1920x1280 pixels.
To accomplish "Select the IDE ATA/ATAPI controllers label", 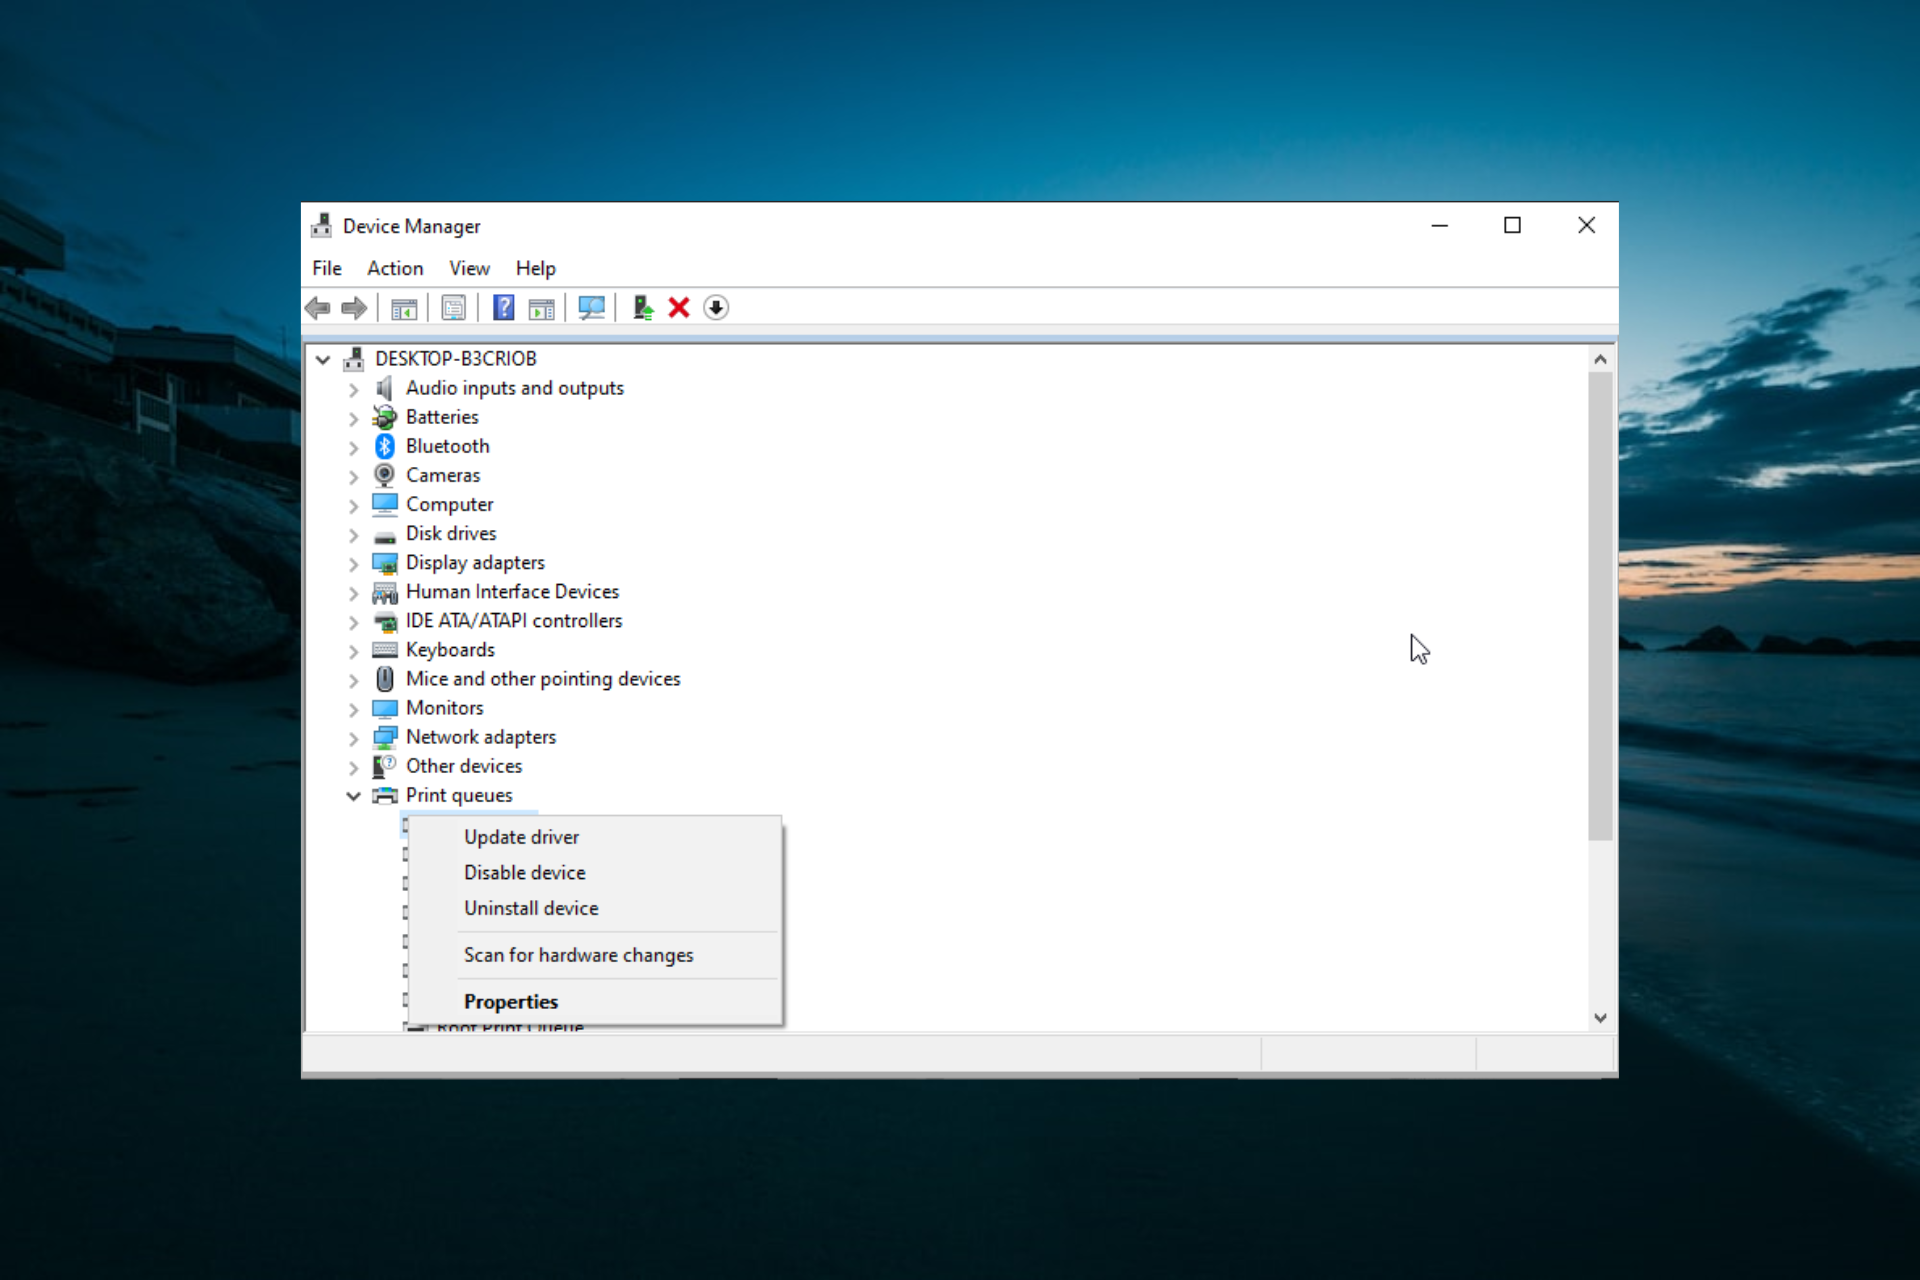I will (514, 621).
